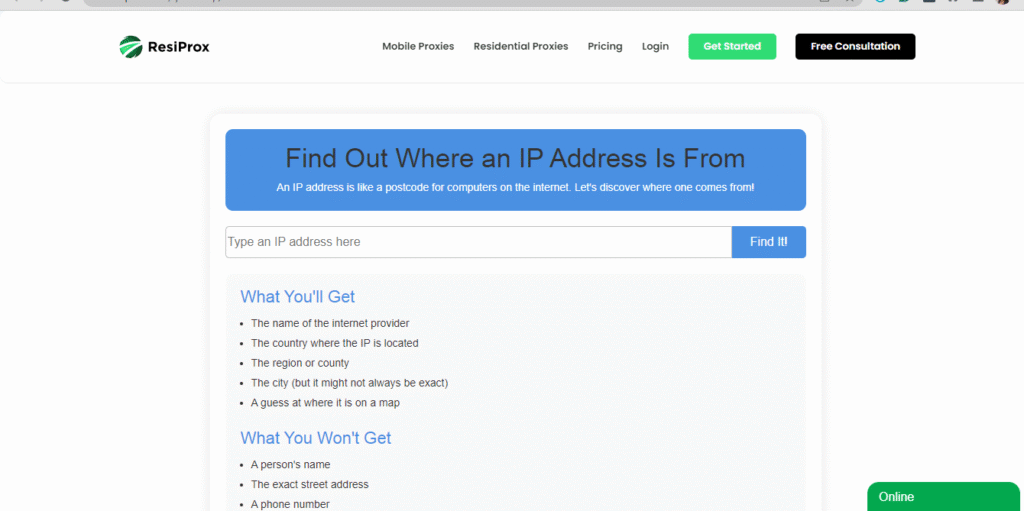Screen dimensions: 1024x511
Task: Click the Login link in header
Action: coord(655,46)
